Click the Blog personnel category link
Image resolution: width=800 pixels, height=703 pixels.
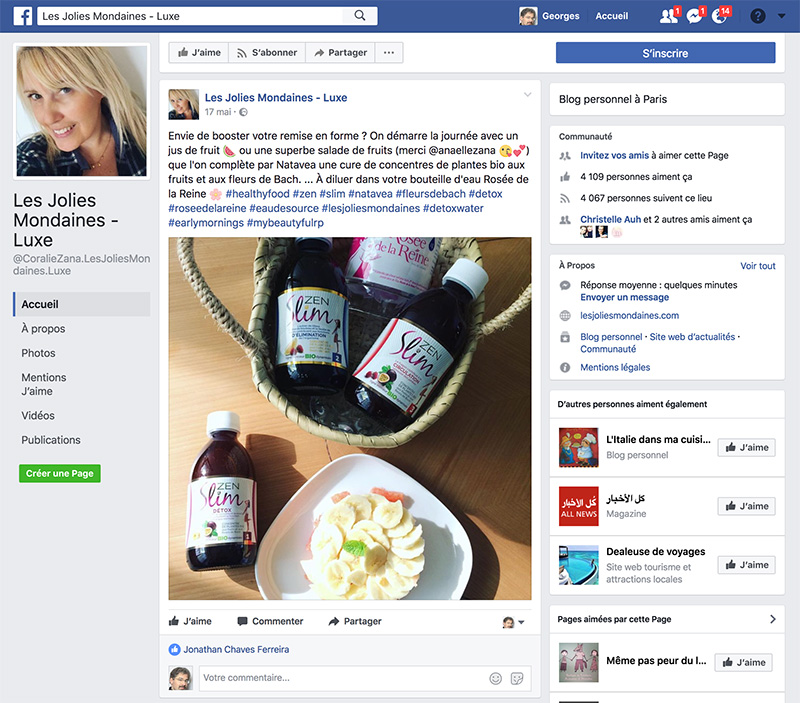(x=611, y=337)
